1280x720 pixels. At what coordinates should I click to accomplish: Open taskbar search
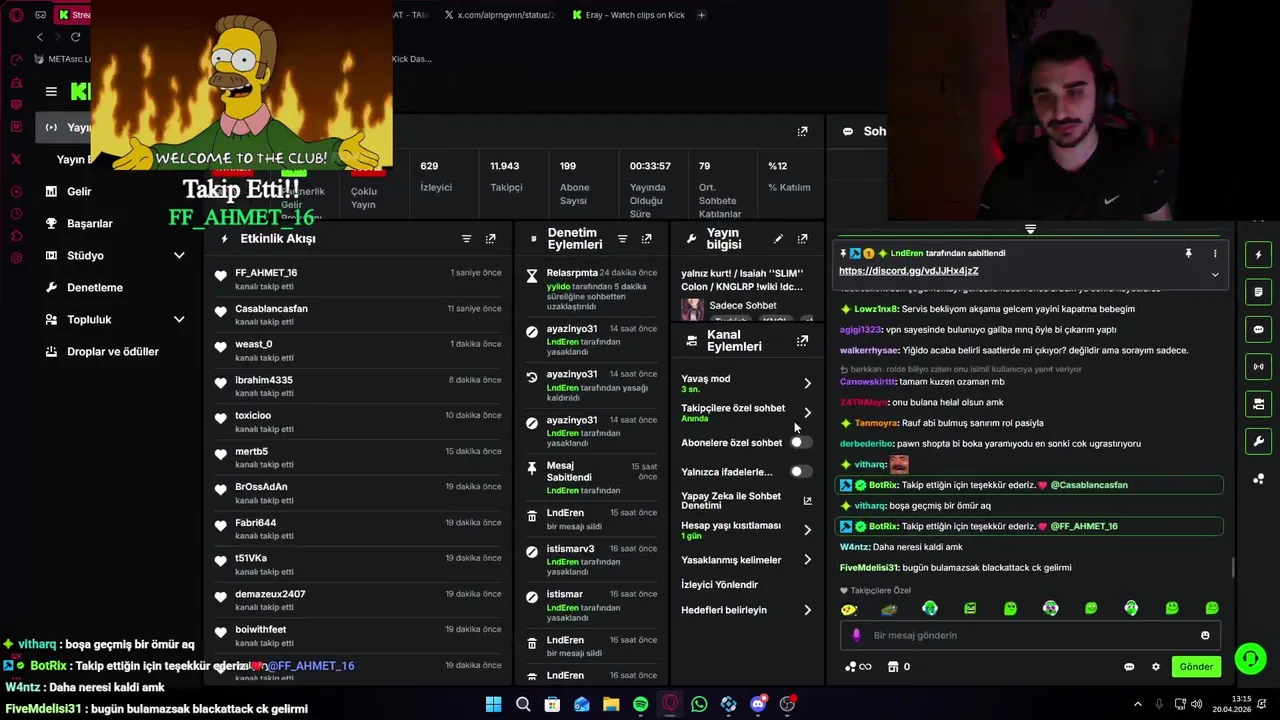point(523,704)
